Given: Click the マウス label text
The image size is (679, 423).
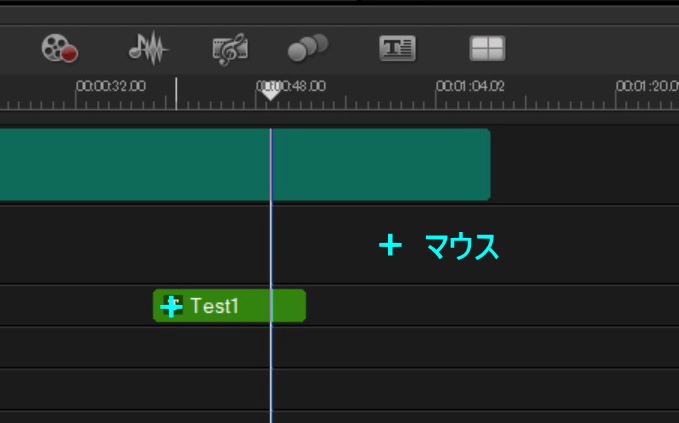Looking at the screenshot, I should [461, 246].
